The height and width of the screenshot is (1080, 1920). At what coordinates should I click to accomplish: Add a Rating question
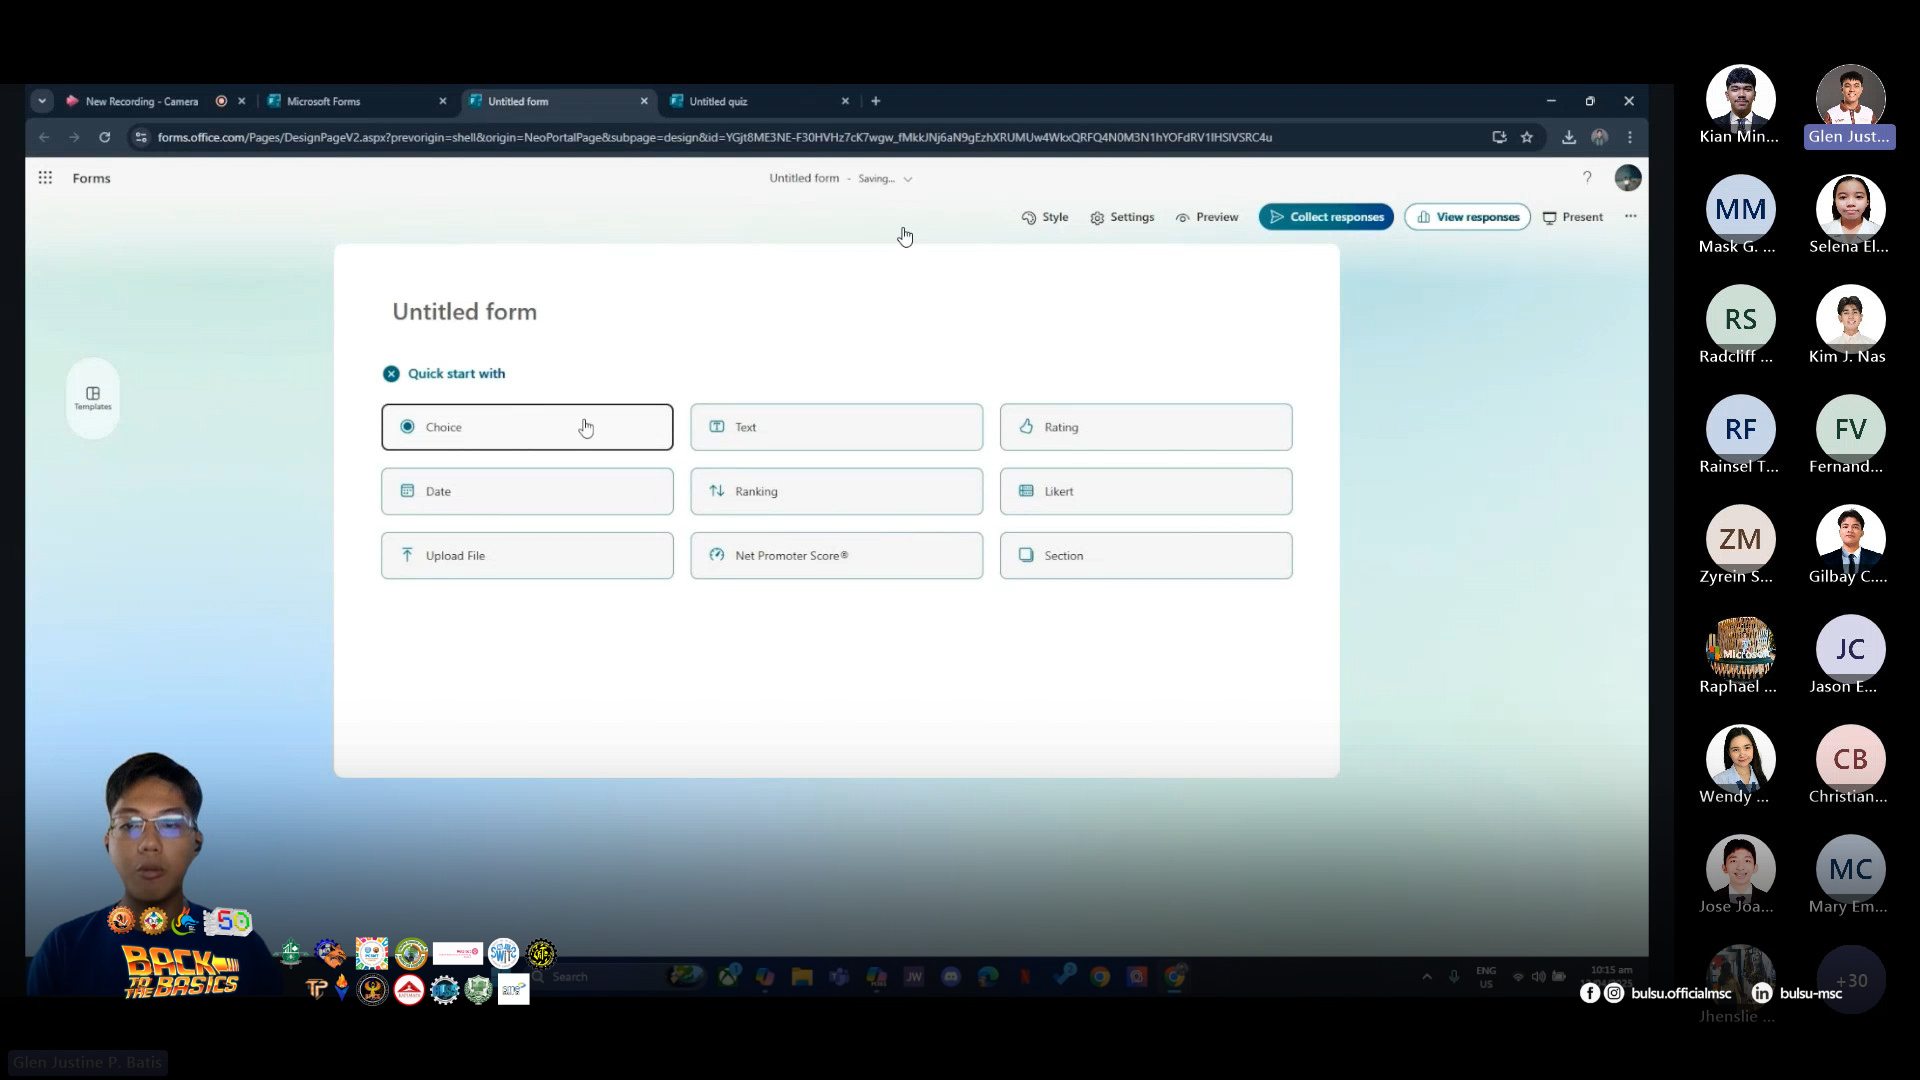tap(1145, 427)
